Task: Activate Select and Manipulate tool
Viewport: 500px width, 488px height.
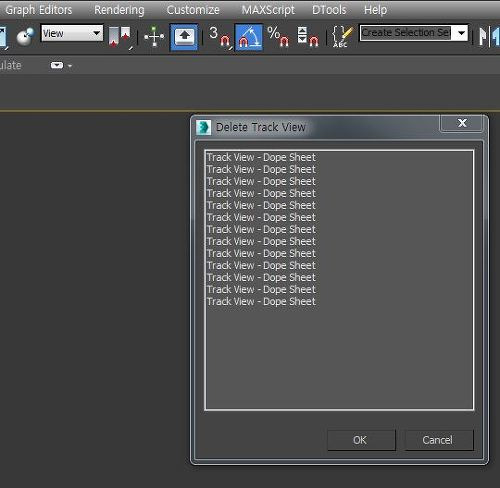Action: 154,36
